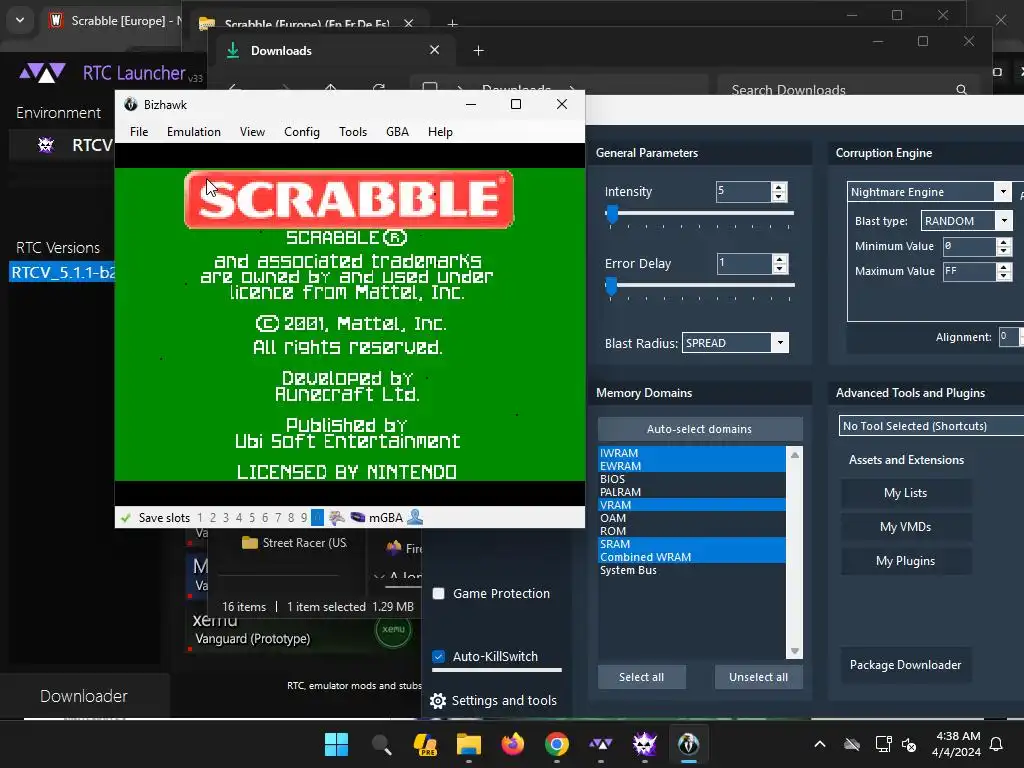
Task: Open My Lists
Action: pos(905,493)
